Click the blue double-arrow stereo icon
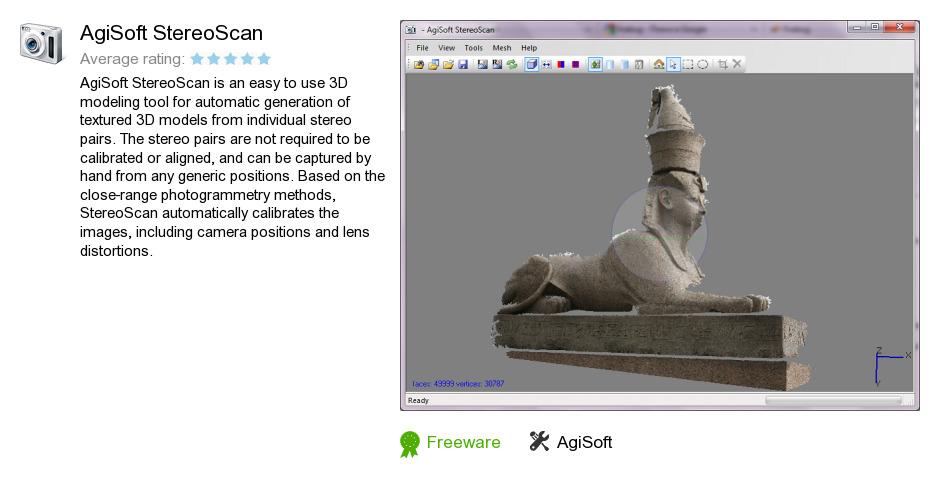Viewport: 940px width, 488px height. pos(546,64)
